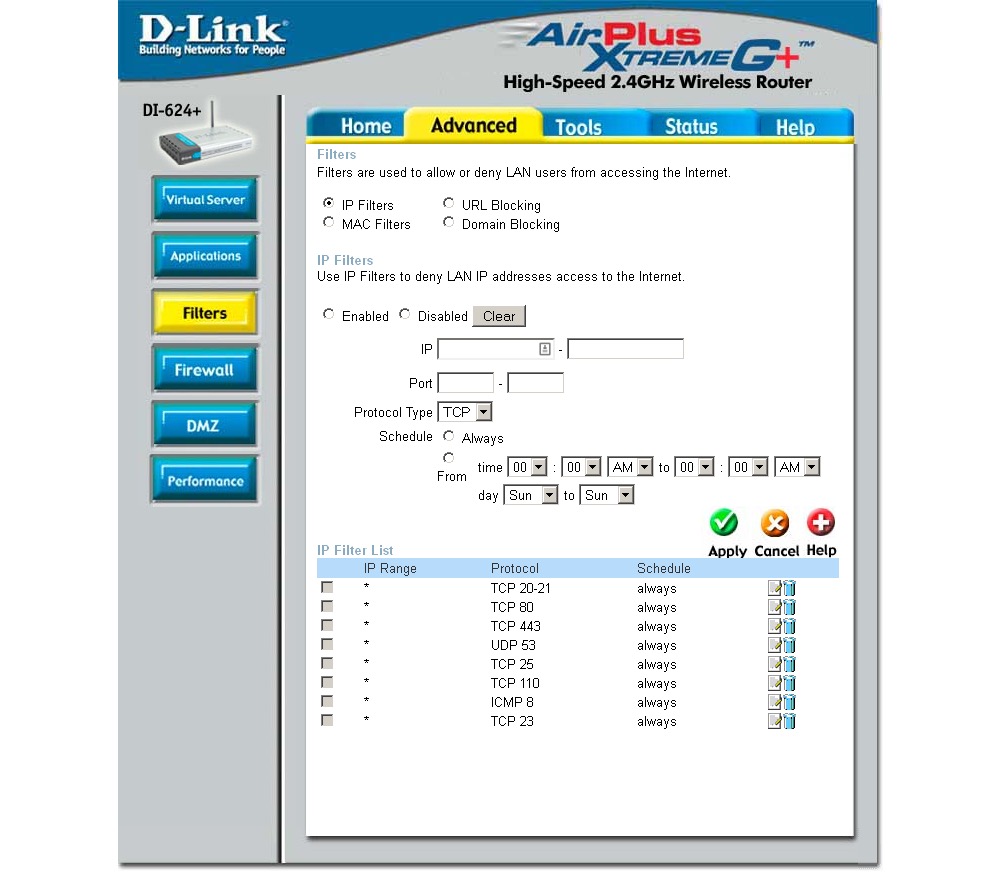Screen dimensions: 1008x879
Task: Select the IP Filters radio button
Action: [328, 203]
